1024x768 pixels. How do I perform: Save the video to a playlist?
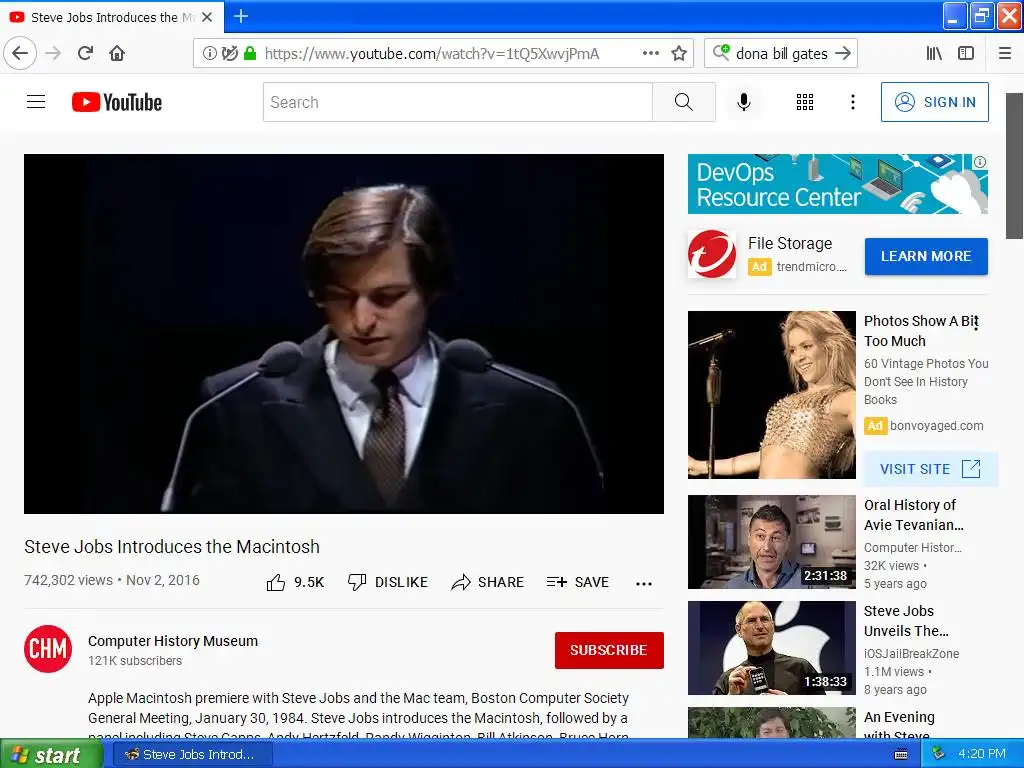click(x=578, y=582)
